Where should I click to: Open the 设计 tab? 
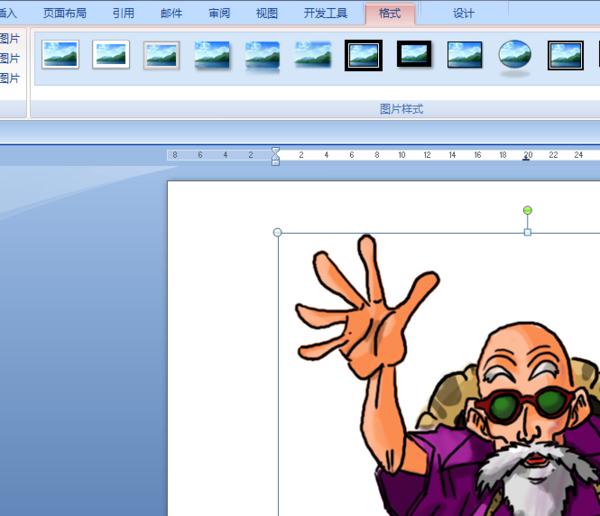(463, 13)
